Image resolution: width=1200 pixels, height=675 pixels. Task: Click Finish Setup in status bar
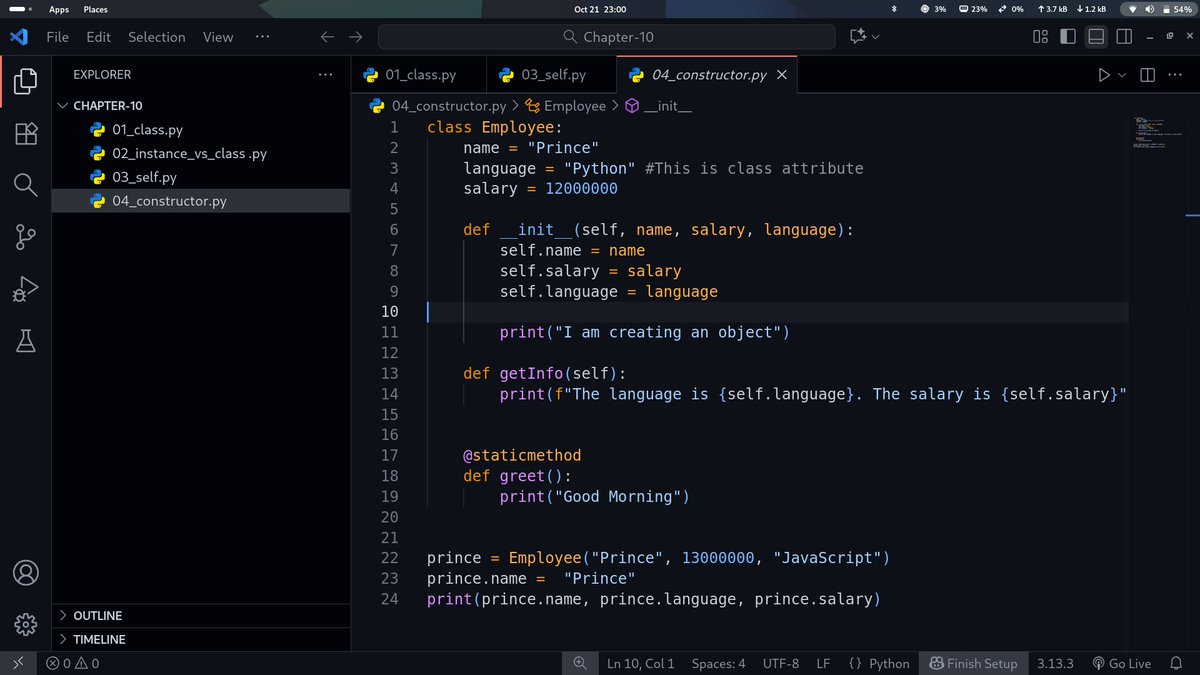[x=973, y=663]
